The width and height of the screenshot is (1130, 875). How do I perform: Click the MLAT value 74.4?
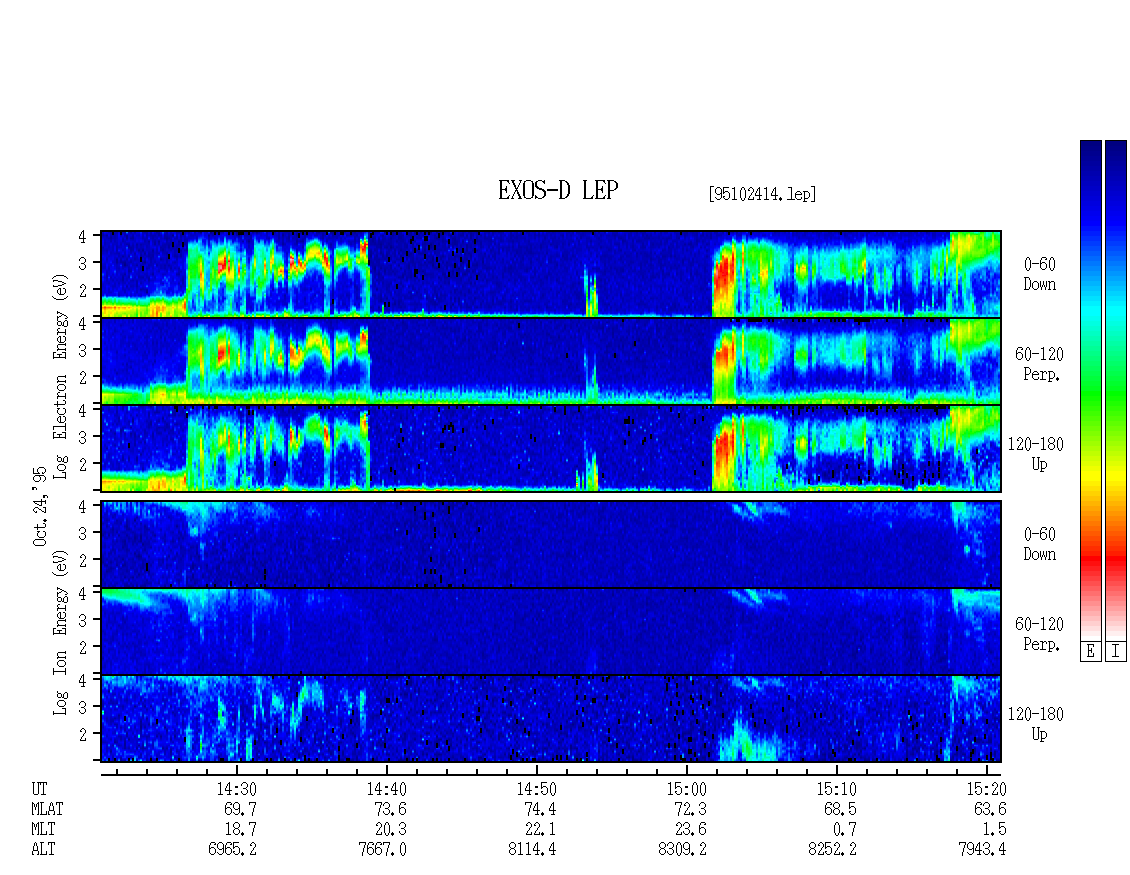coord(540,809)
